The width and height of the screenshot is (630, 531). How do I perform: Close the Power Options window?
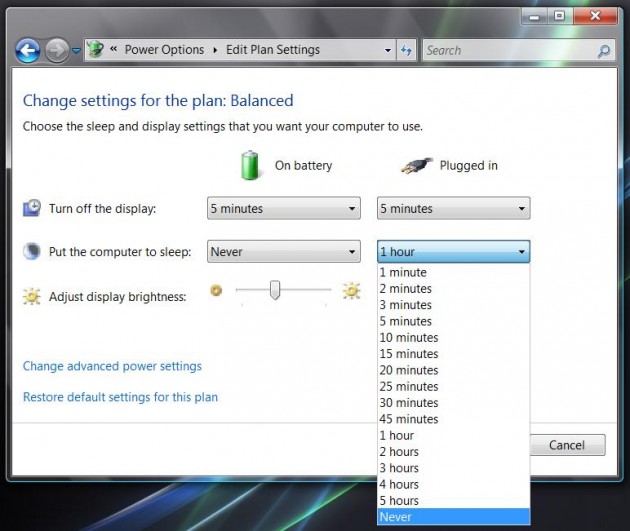click(x=595, y=16)
